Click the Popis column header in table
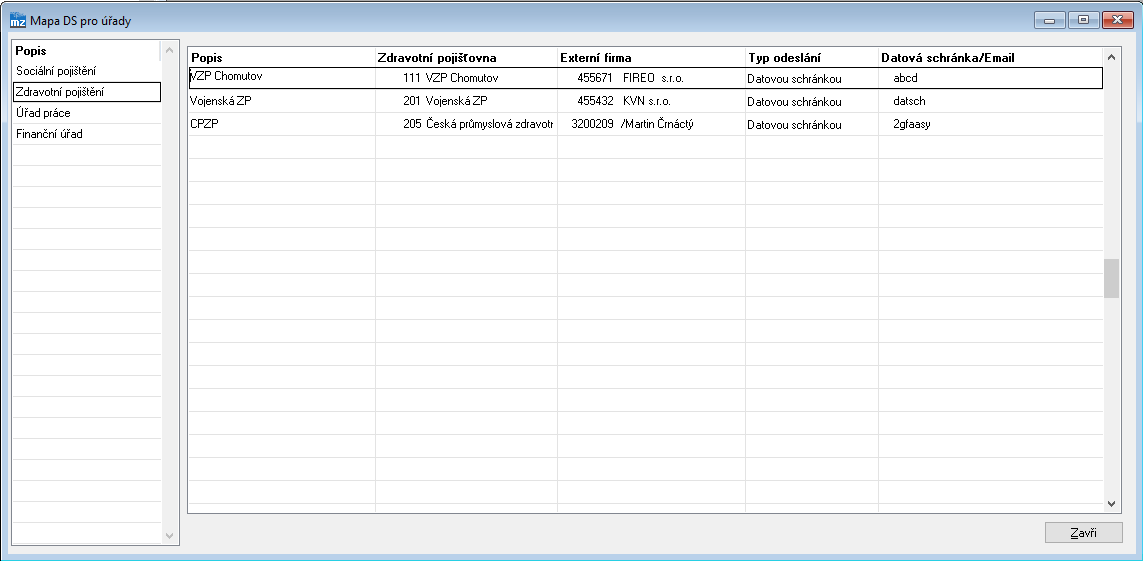 click(x=207, y=58)
